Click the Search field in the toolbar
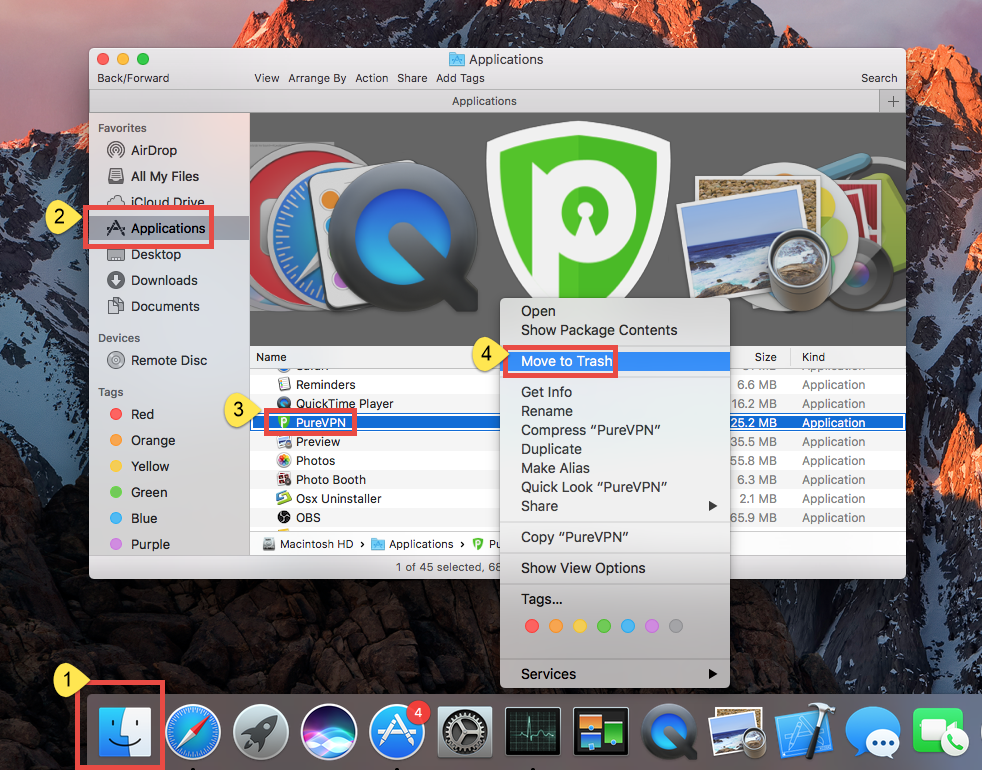 878,77
